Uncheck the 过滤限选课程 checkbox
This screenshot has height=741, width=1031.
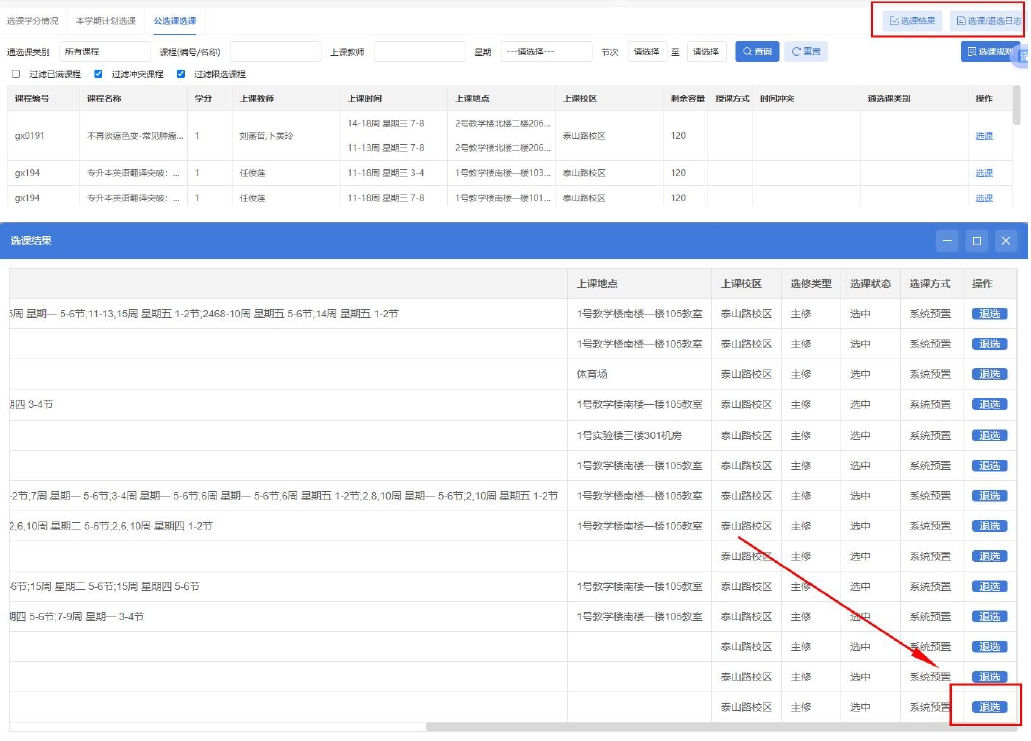pyautogui.click(x=181, y=74)
